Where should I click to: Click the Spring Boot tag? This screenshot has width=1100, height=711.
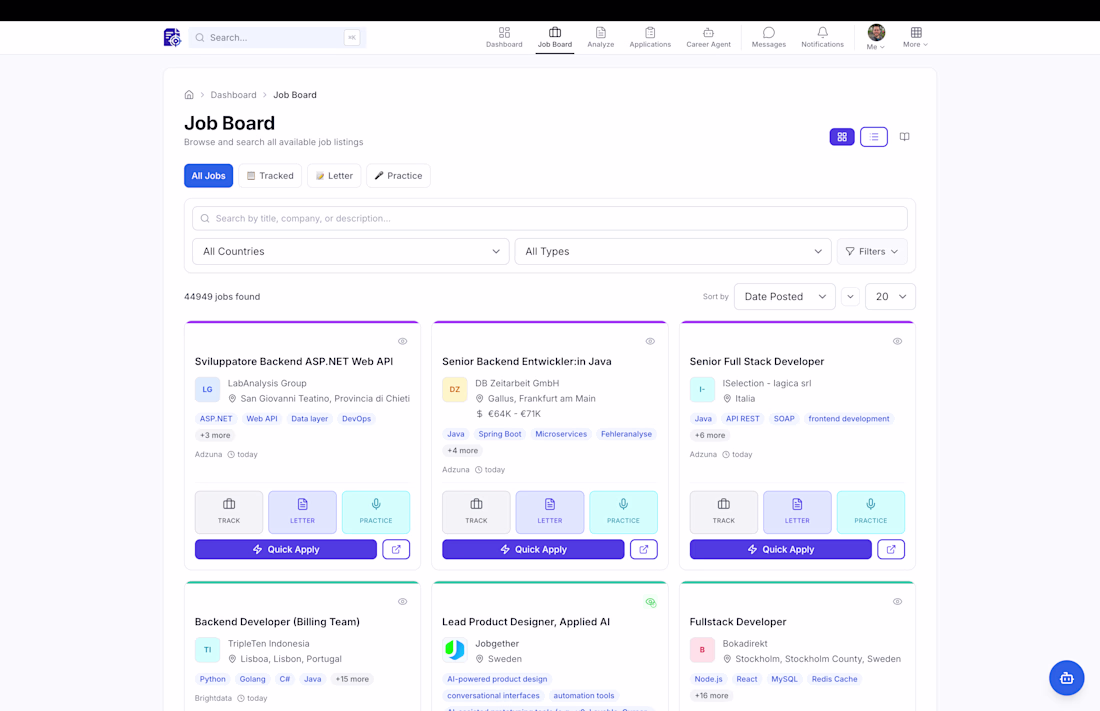[x=500, y=434]
